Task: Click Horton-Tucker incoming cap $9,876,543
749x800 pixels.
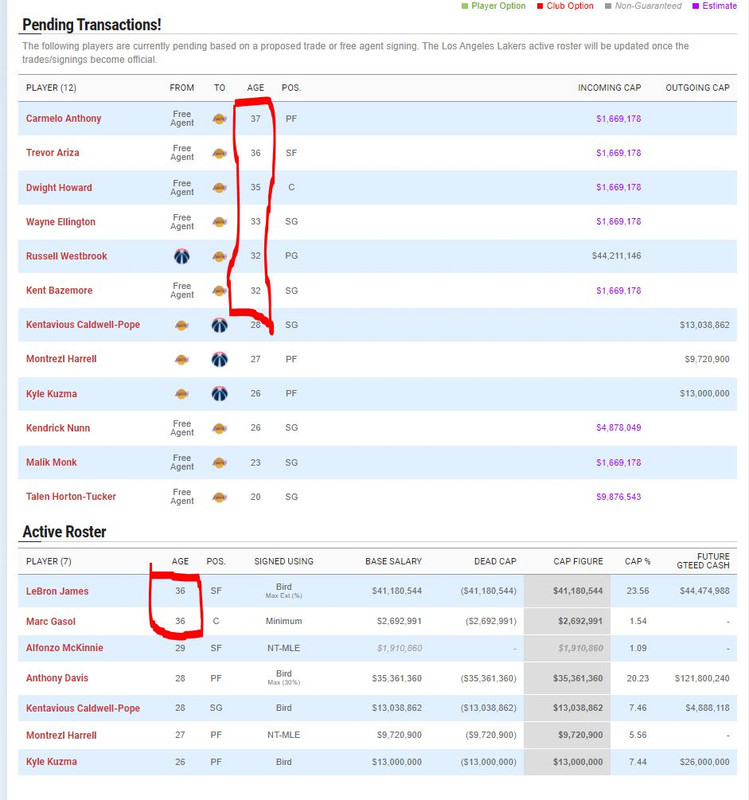Action: pos(618,496)
